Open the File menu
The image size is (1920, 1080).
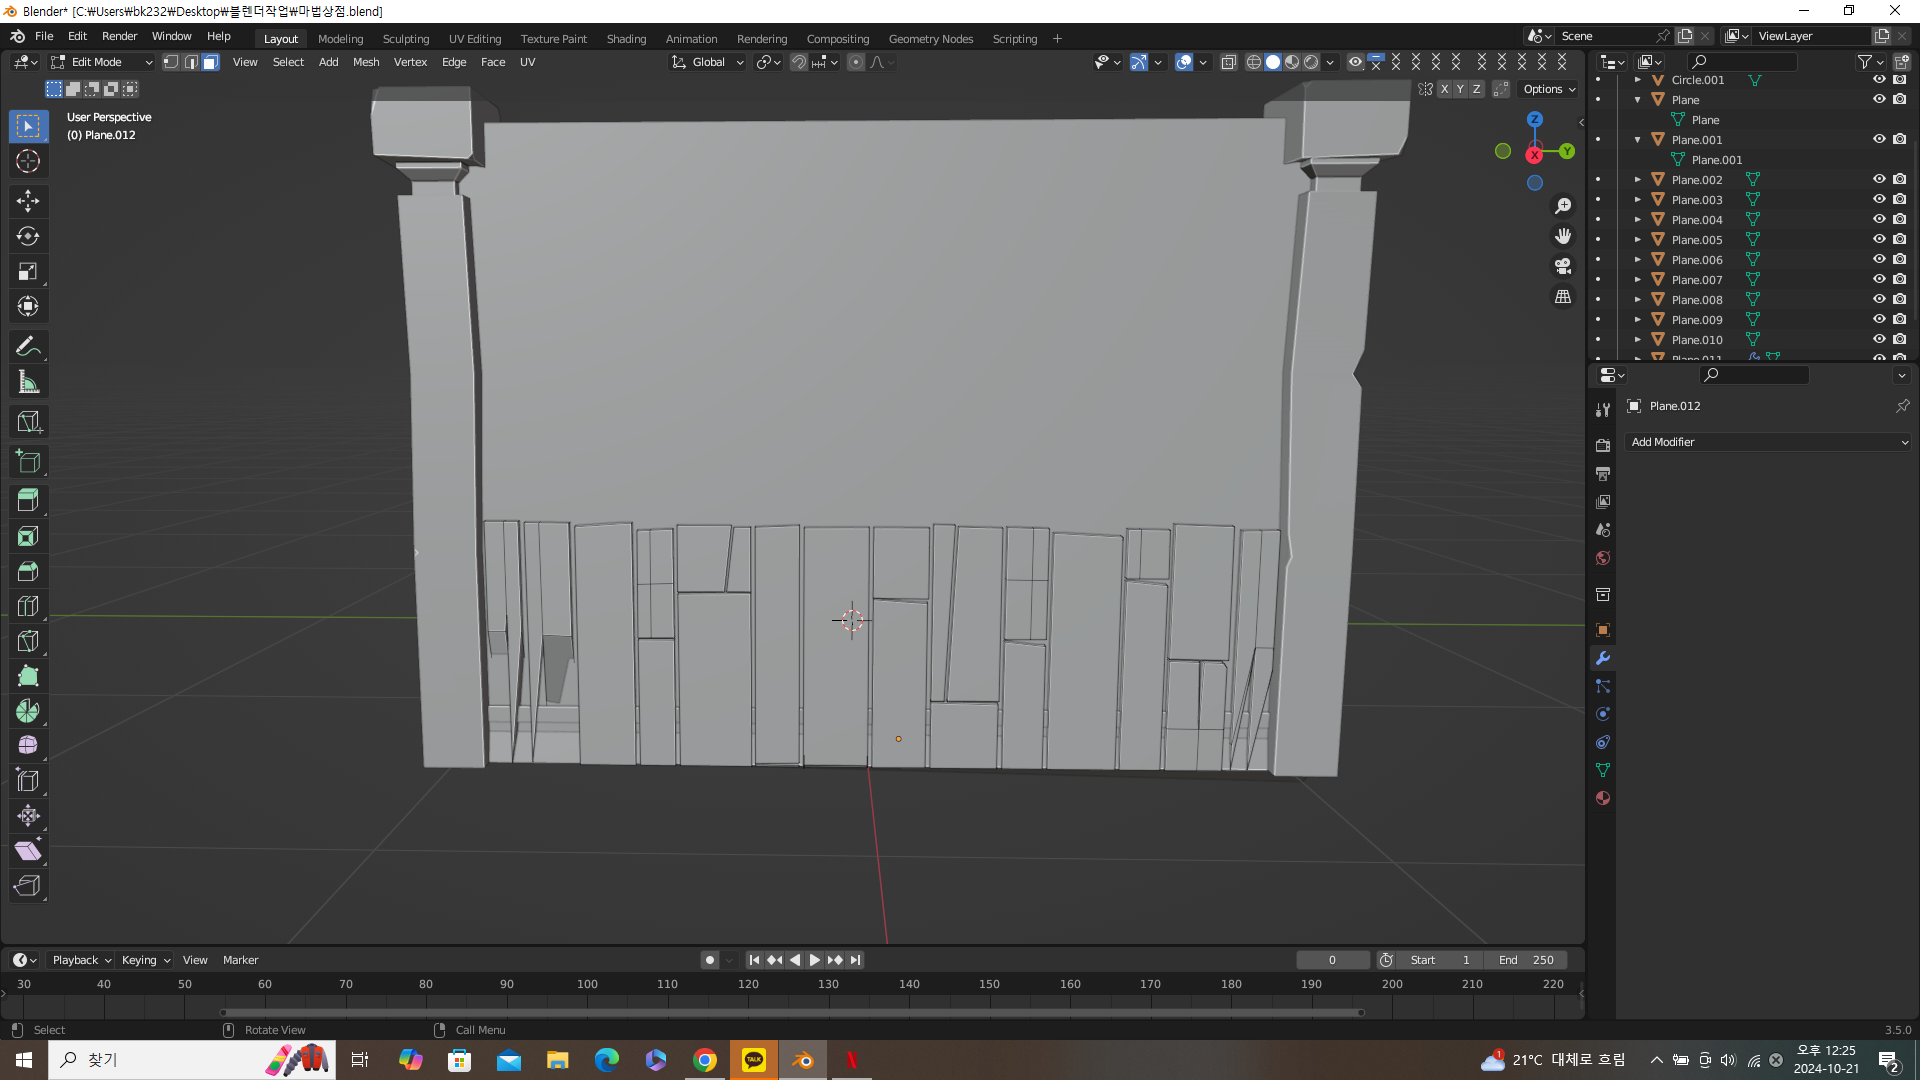[x=44, y=36]
